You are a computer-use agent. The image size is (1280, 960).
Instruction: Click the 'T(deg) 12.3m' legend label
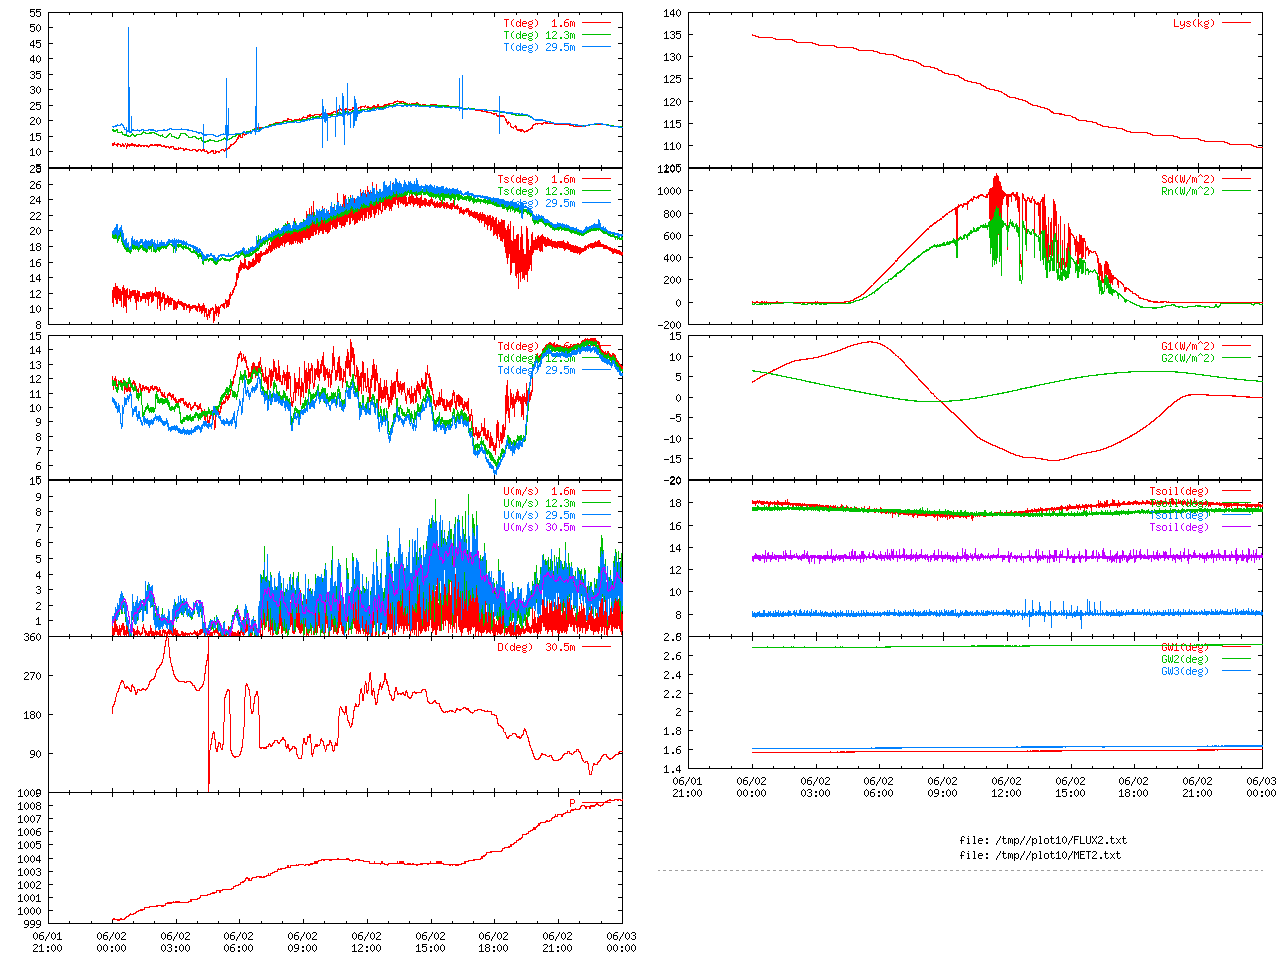[x=539, y=35]
